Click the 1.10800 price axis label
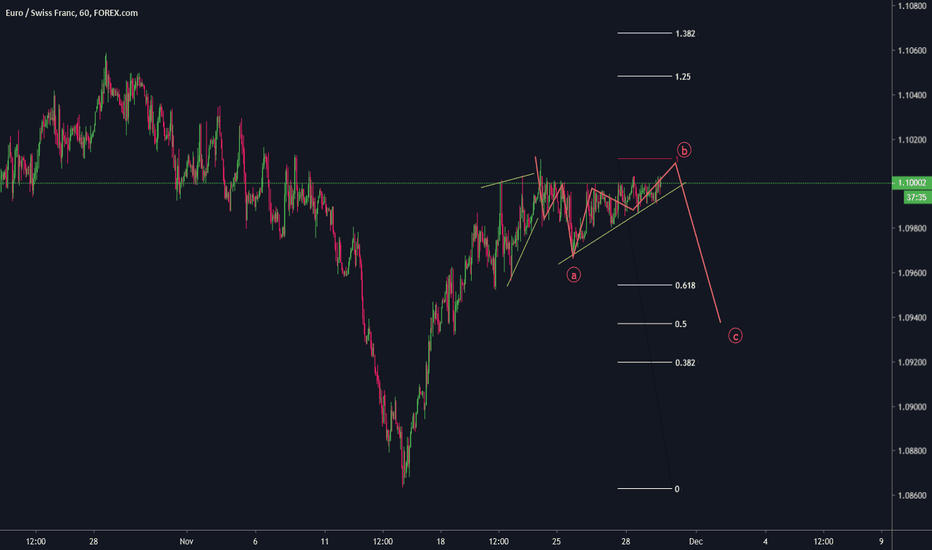 pyautogui.click(x=909, y=7)
